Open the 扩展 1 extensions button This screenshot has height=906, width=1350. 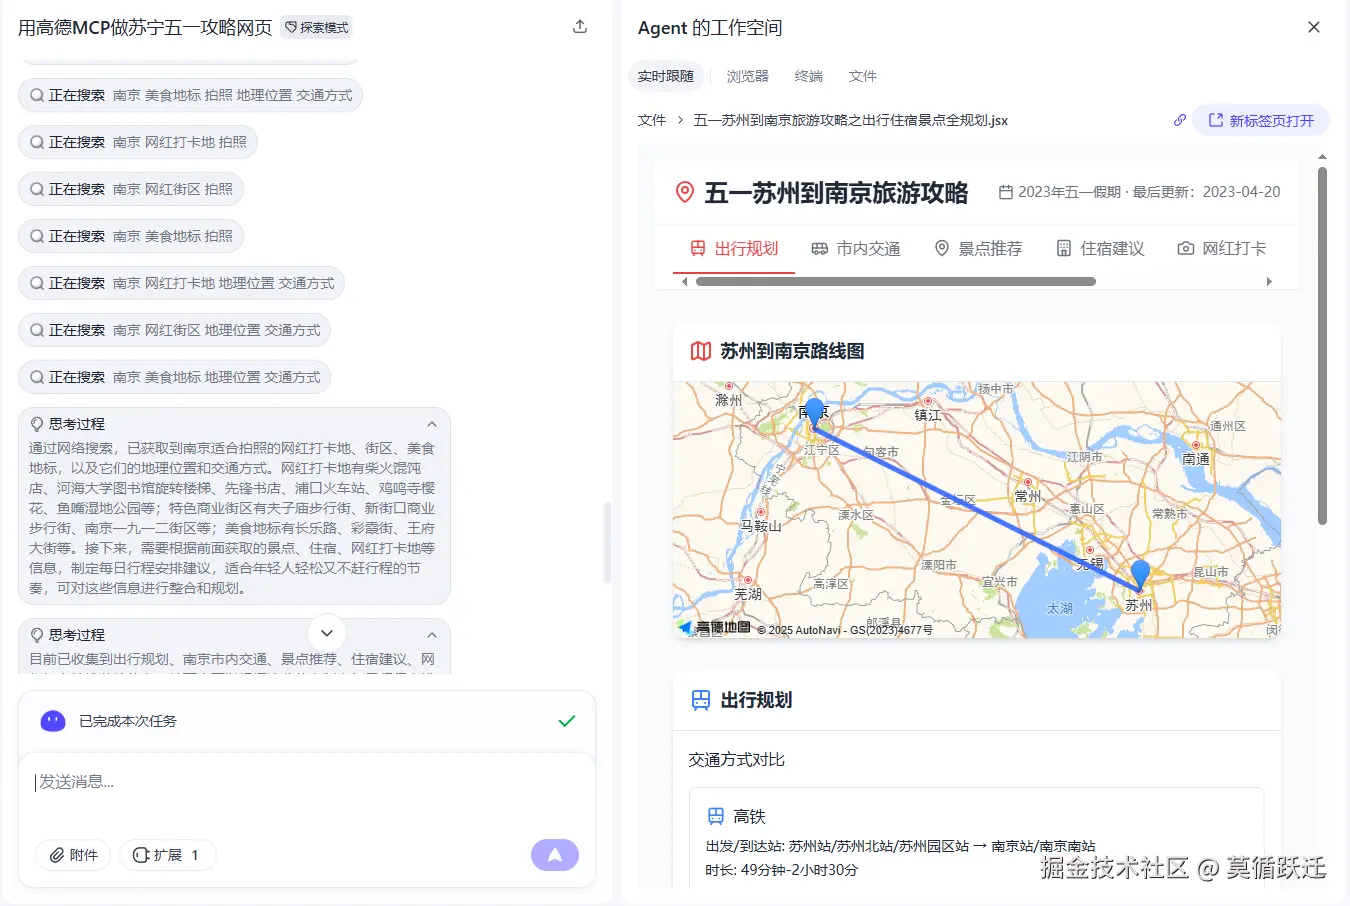167,855
